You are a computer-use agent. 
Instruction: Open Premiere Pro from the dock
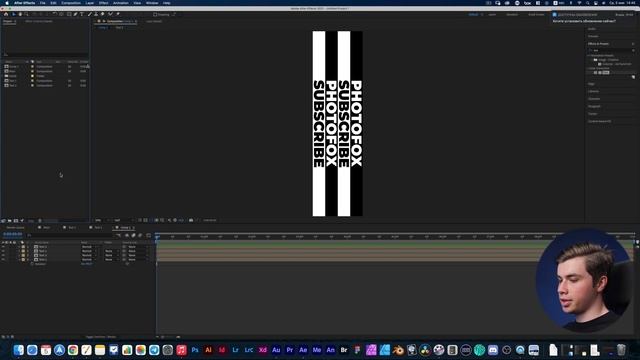(290, 350)
